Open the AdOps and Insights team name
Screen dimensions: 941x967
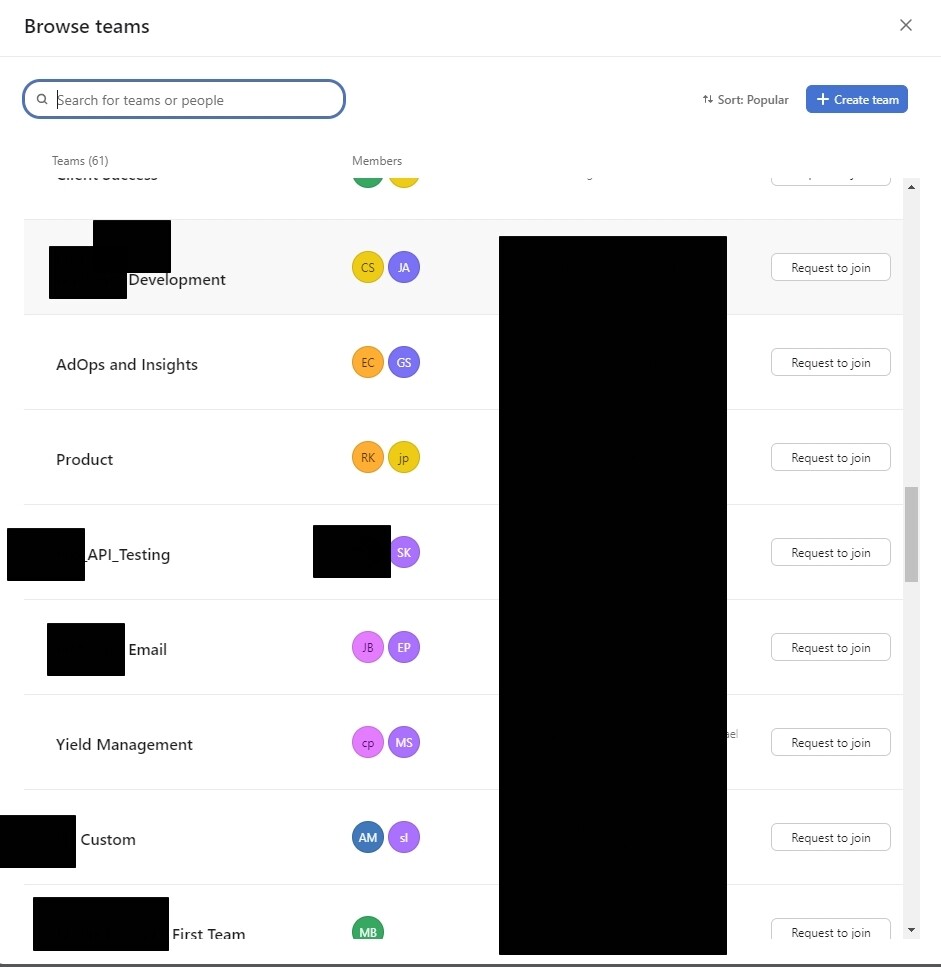click(x=126, y=364)
